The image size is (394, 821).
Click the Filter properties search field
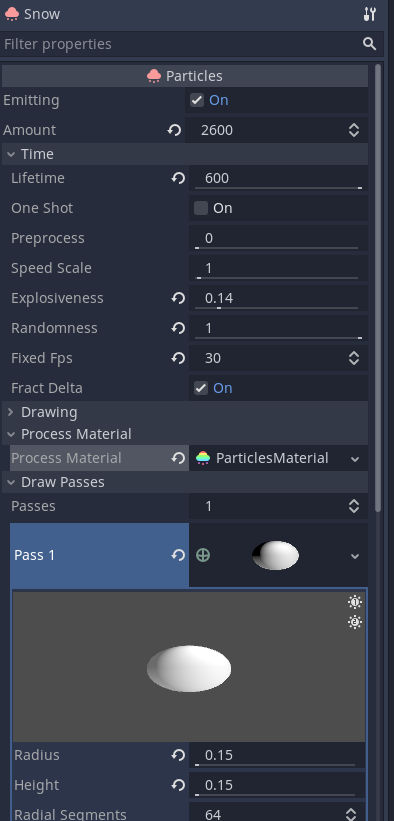click(181, 44)
